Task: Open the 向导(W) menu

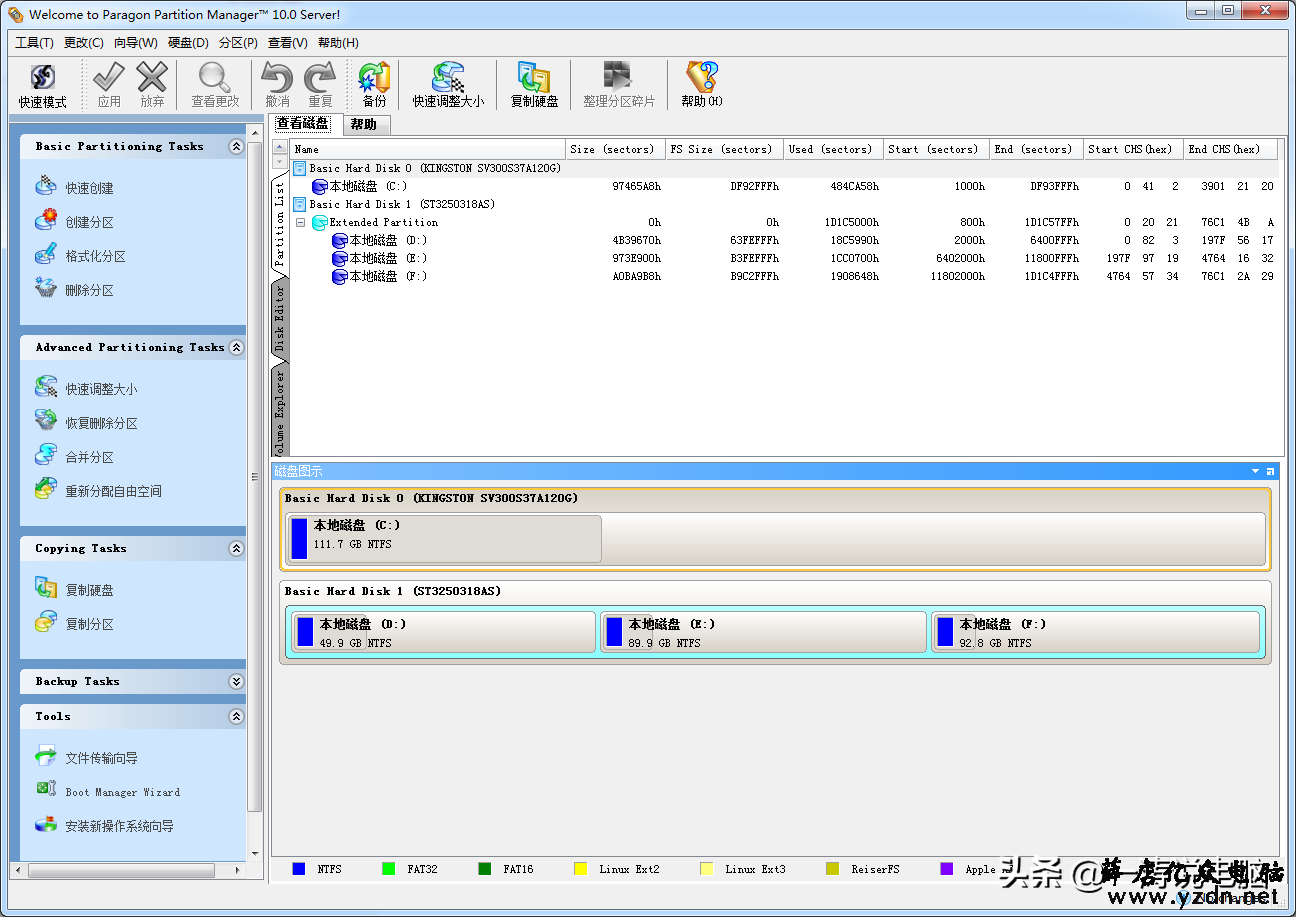Action: 136,43
